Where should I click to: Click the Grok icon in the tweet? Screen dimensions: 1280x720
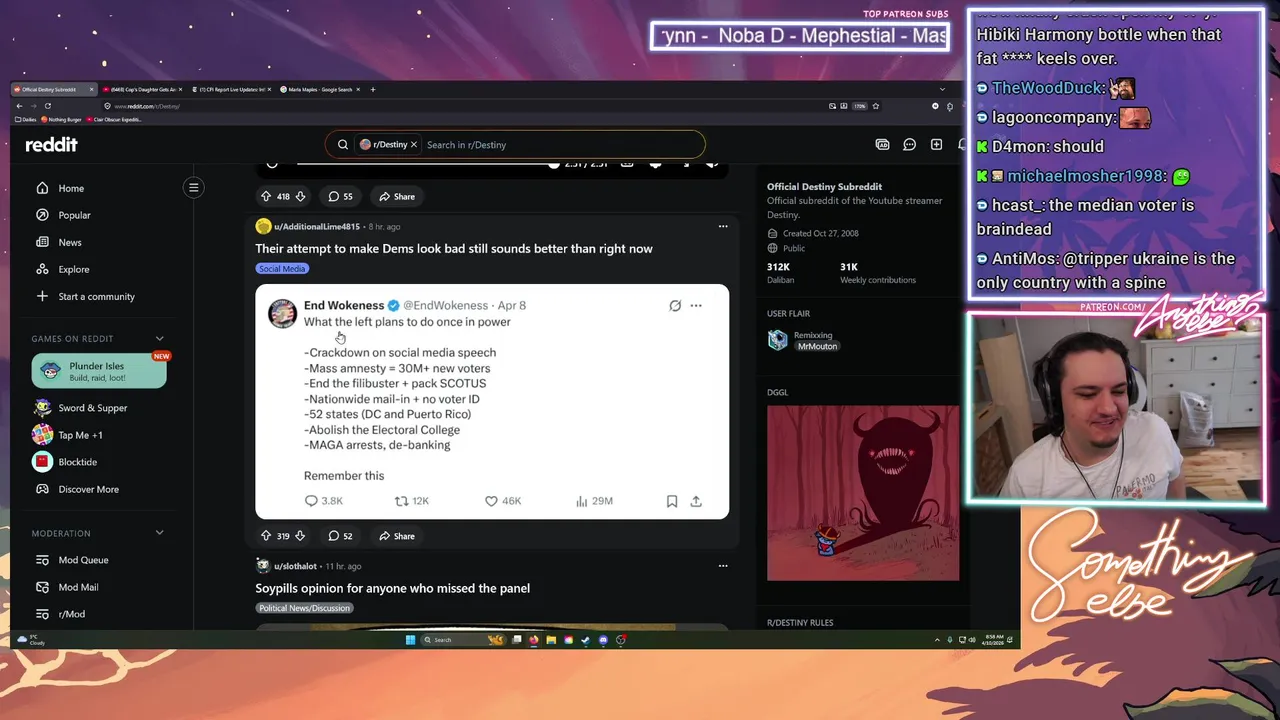[x=675, y=306]
